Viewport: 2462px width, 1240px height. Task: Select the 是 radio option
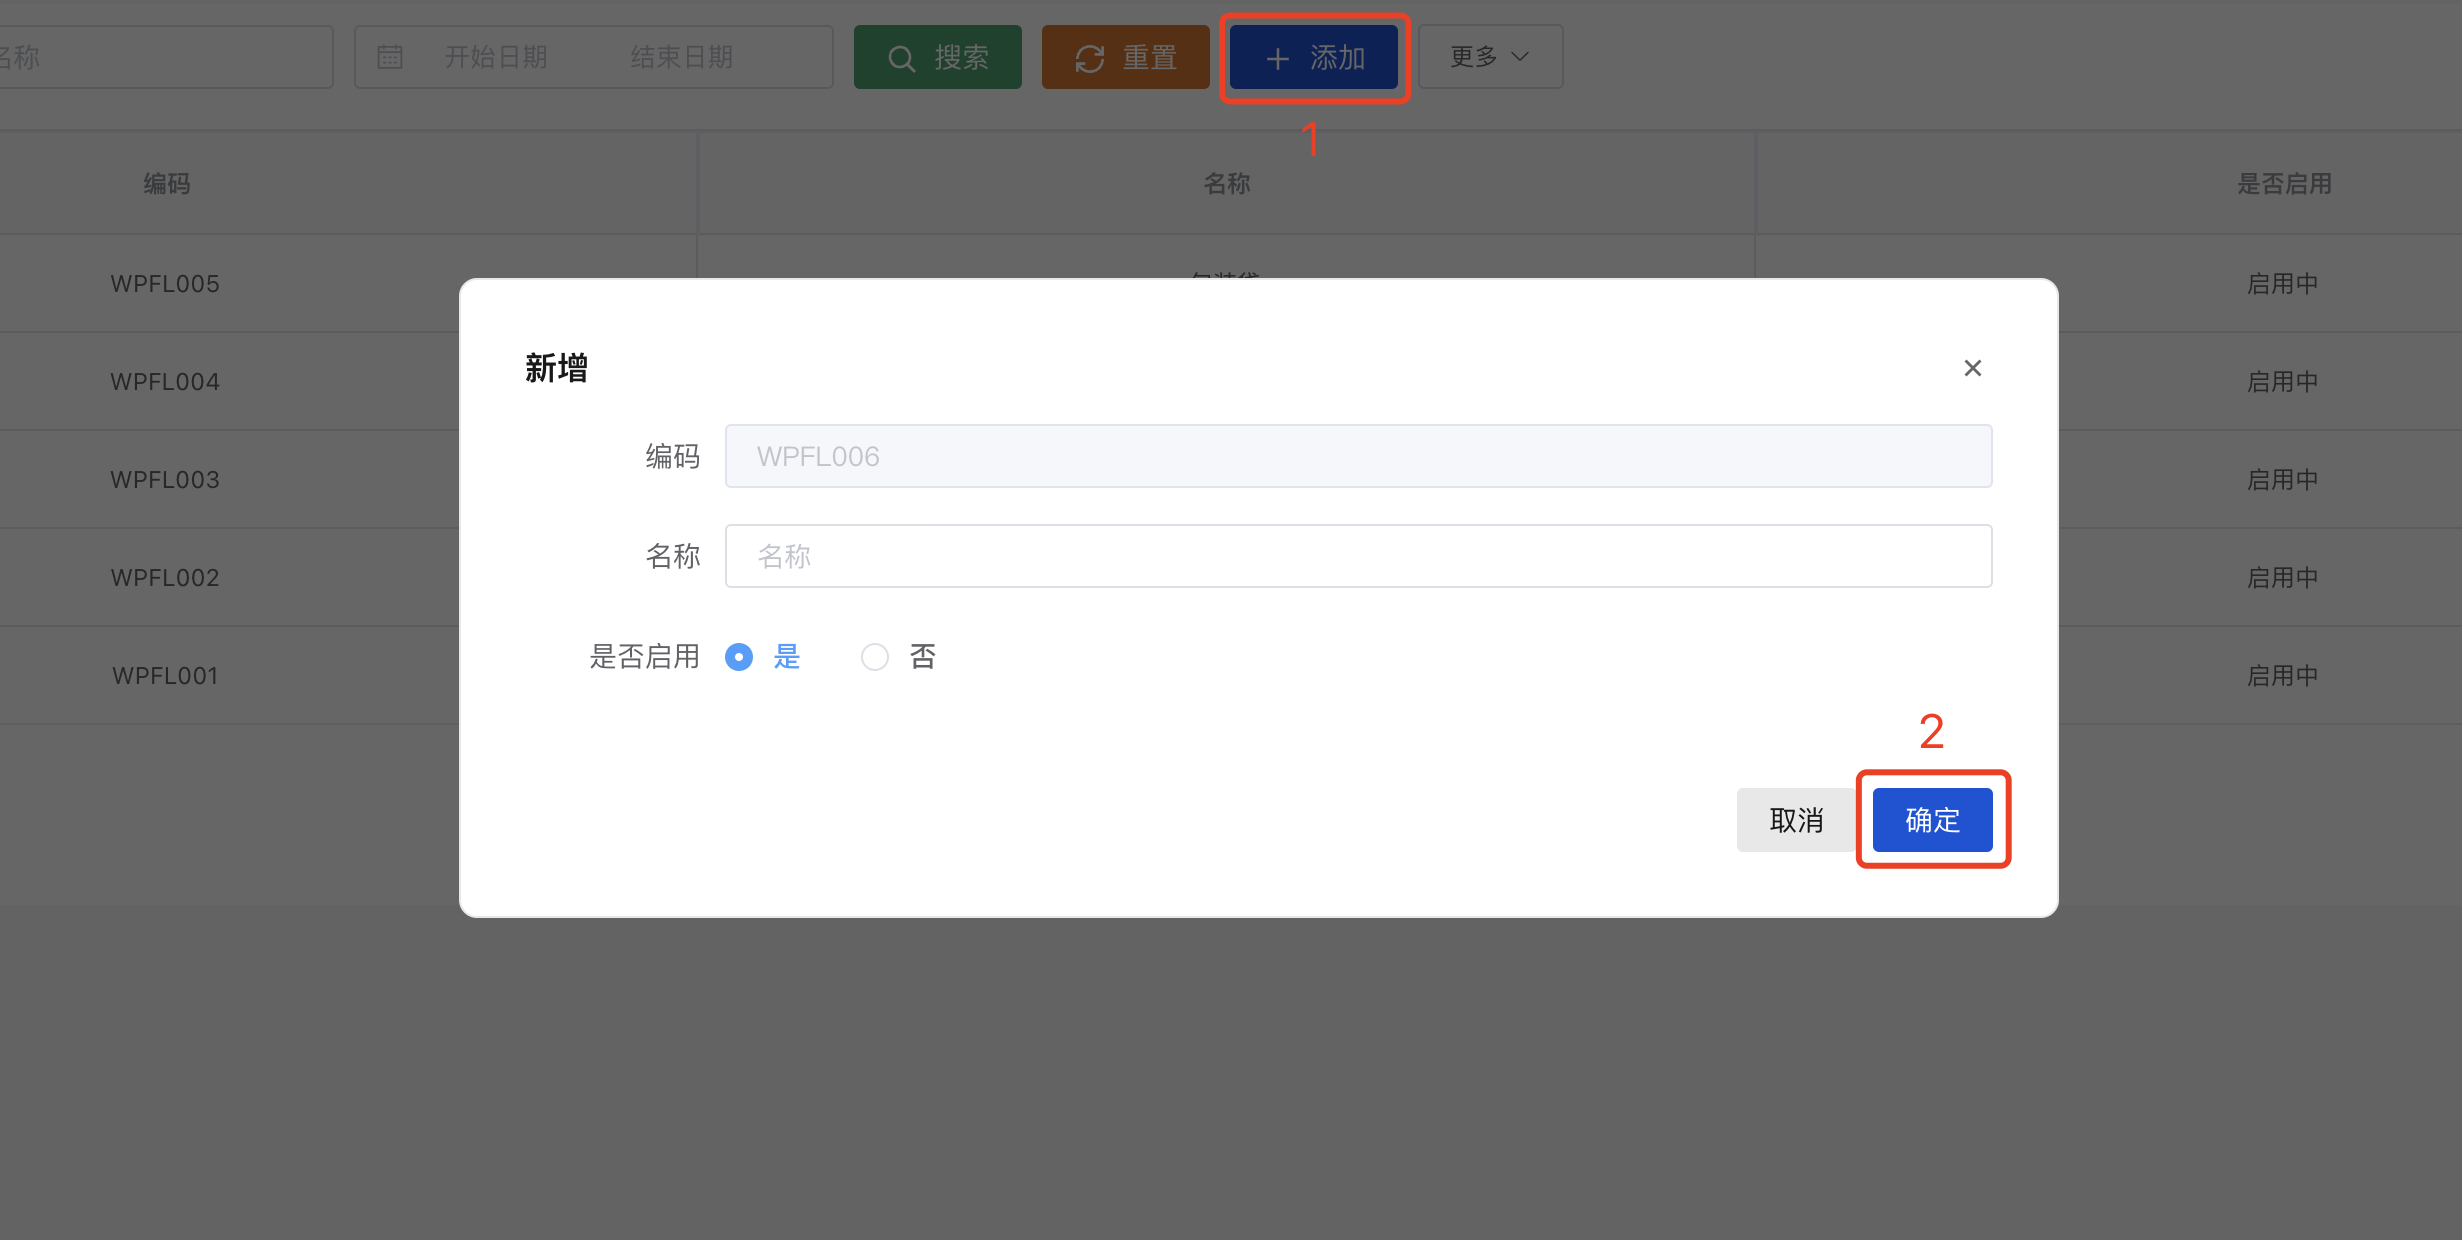tap(739, 657)
